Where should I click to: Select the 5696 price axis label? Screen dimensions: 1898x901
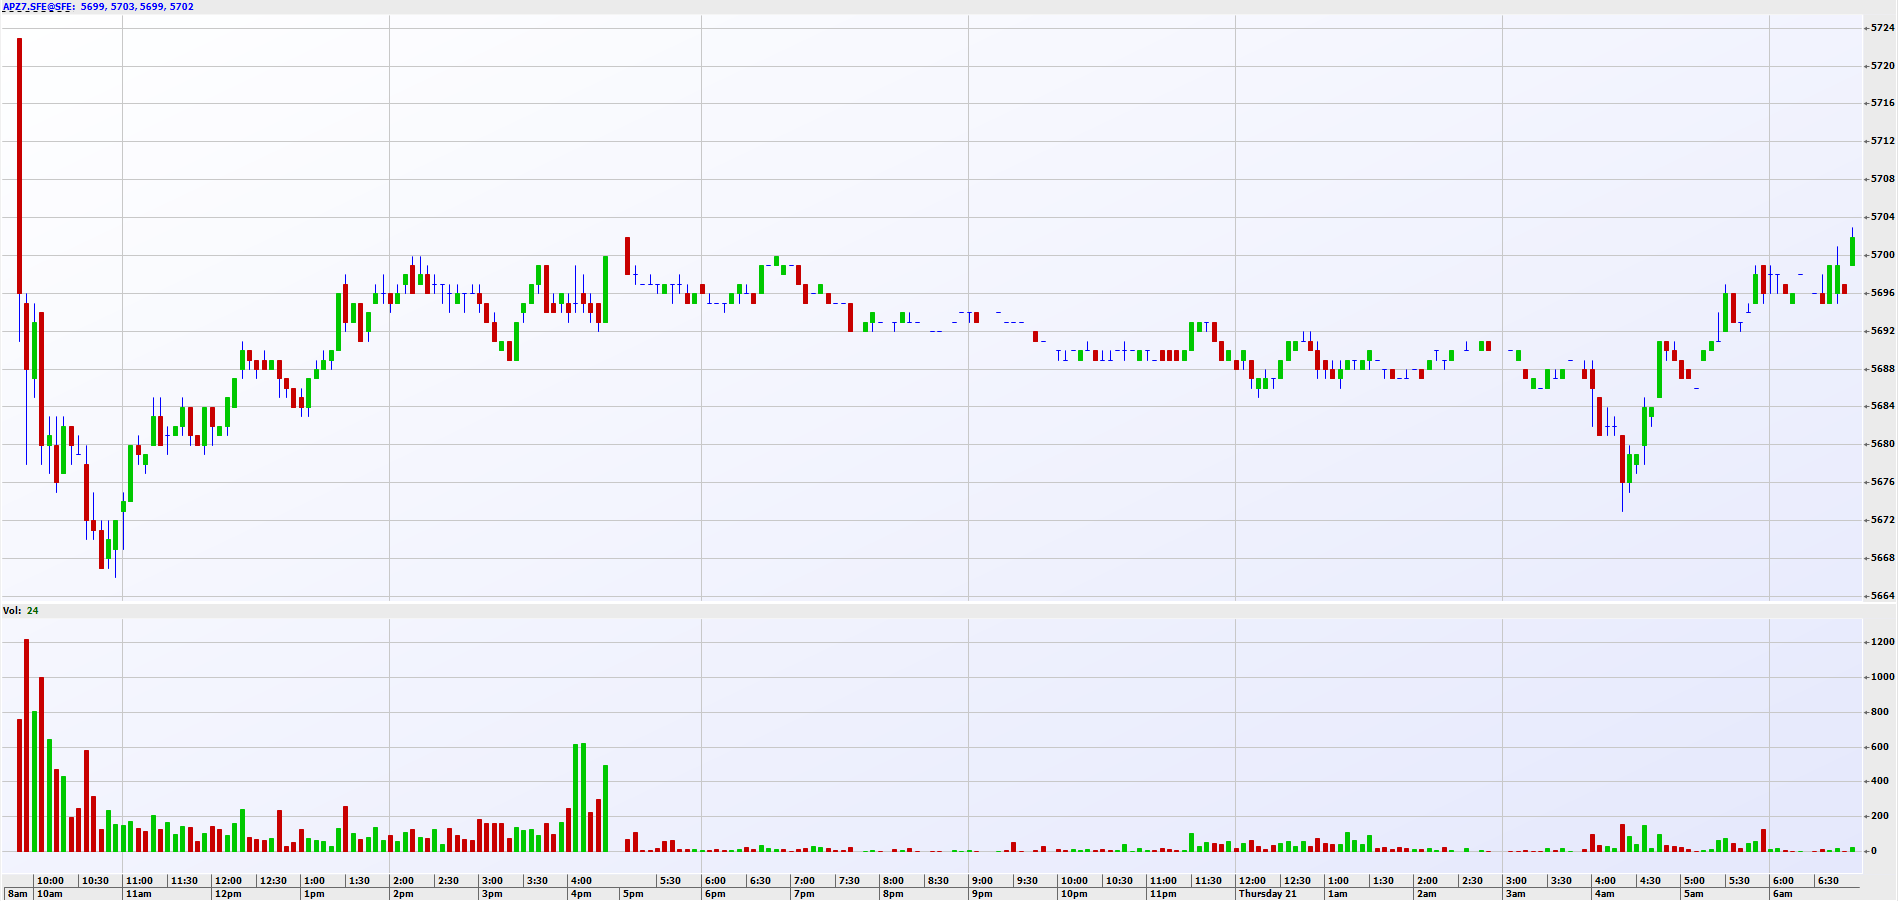point(1882,293)
